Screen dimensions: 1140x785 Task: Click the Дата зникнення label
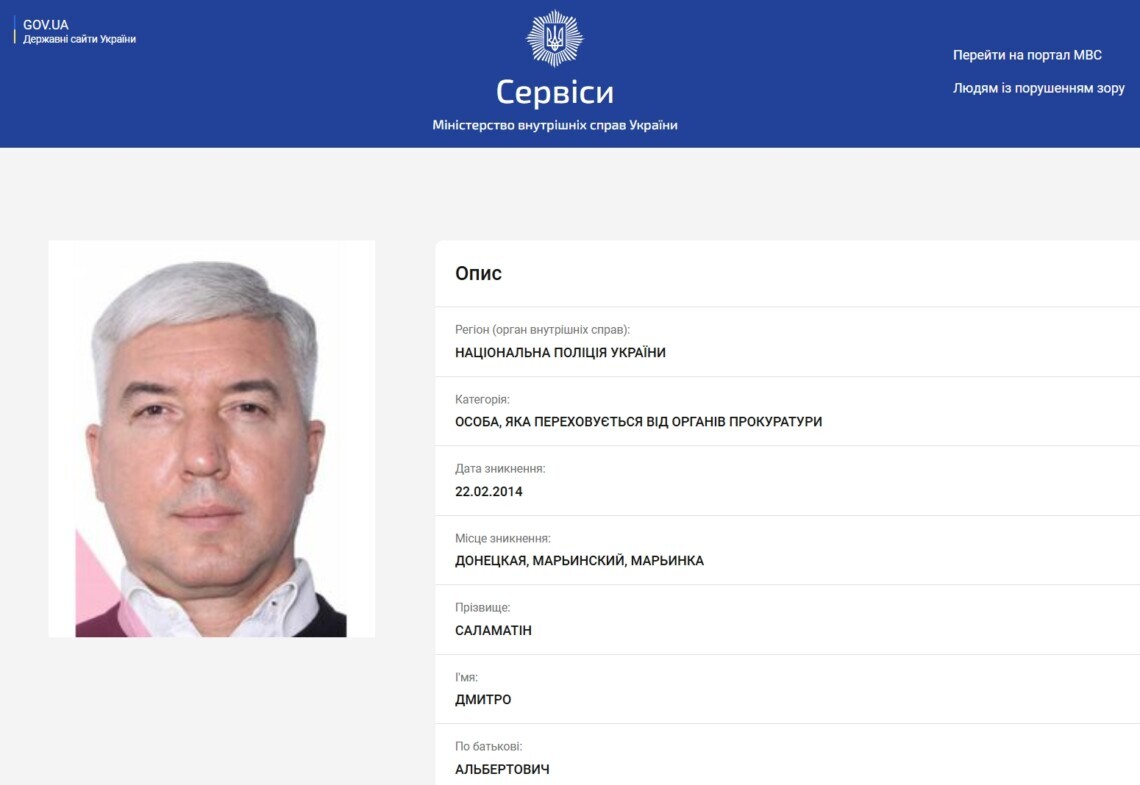[500, 469]
